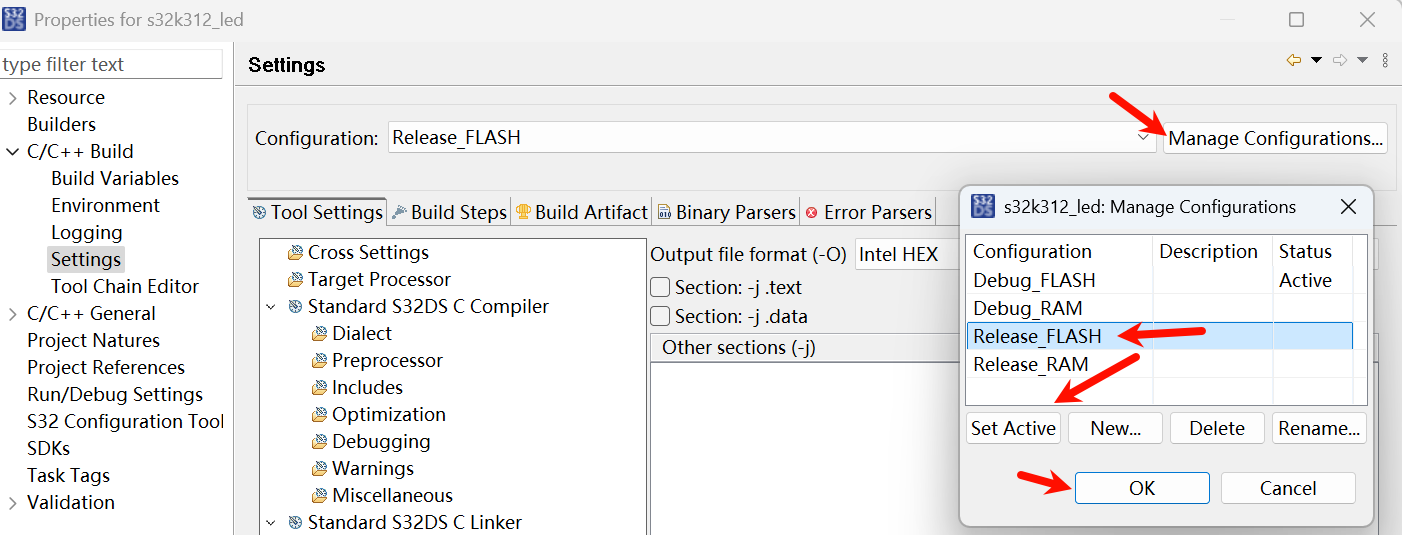Open the Configuration Release_FLASH dropdown

click(x=772, y=138)
